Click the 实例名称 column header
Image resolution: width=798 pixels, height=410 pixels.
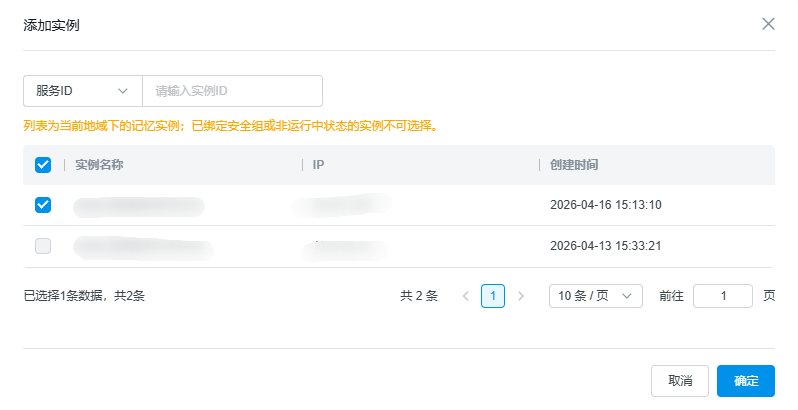[x=99, y=165]
